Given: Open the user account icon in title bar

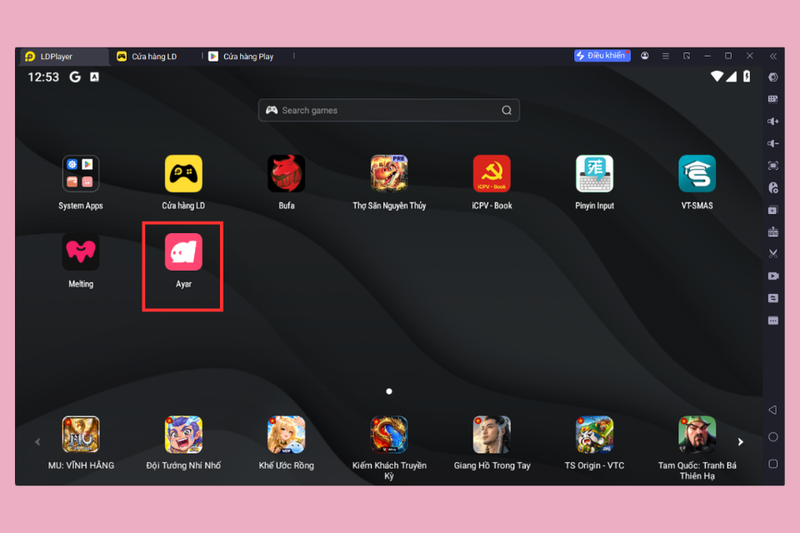Looking at the screenshot, I should (645, 56).
